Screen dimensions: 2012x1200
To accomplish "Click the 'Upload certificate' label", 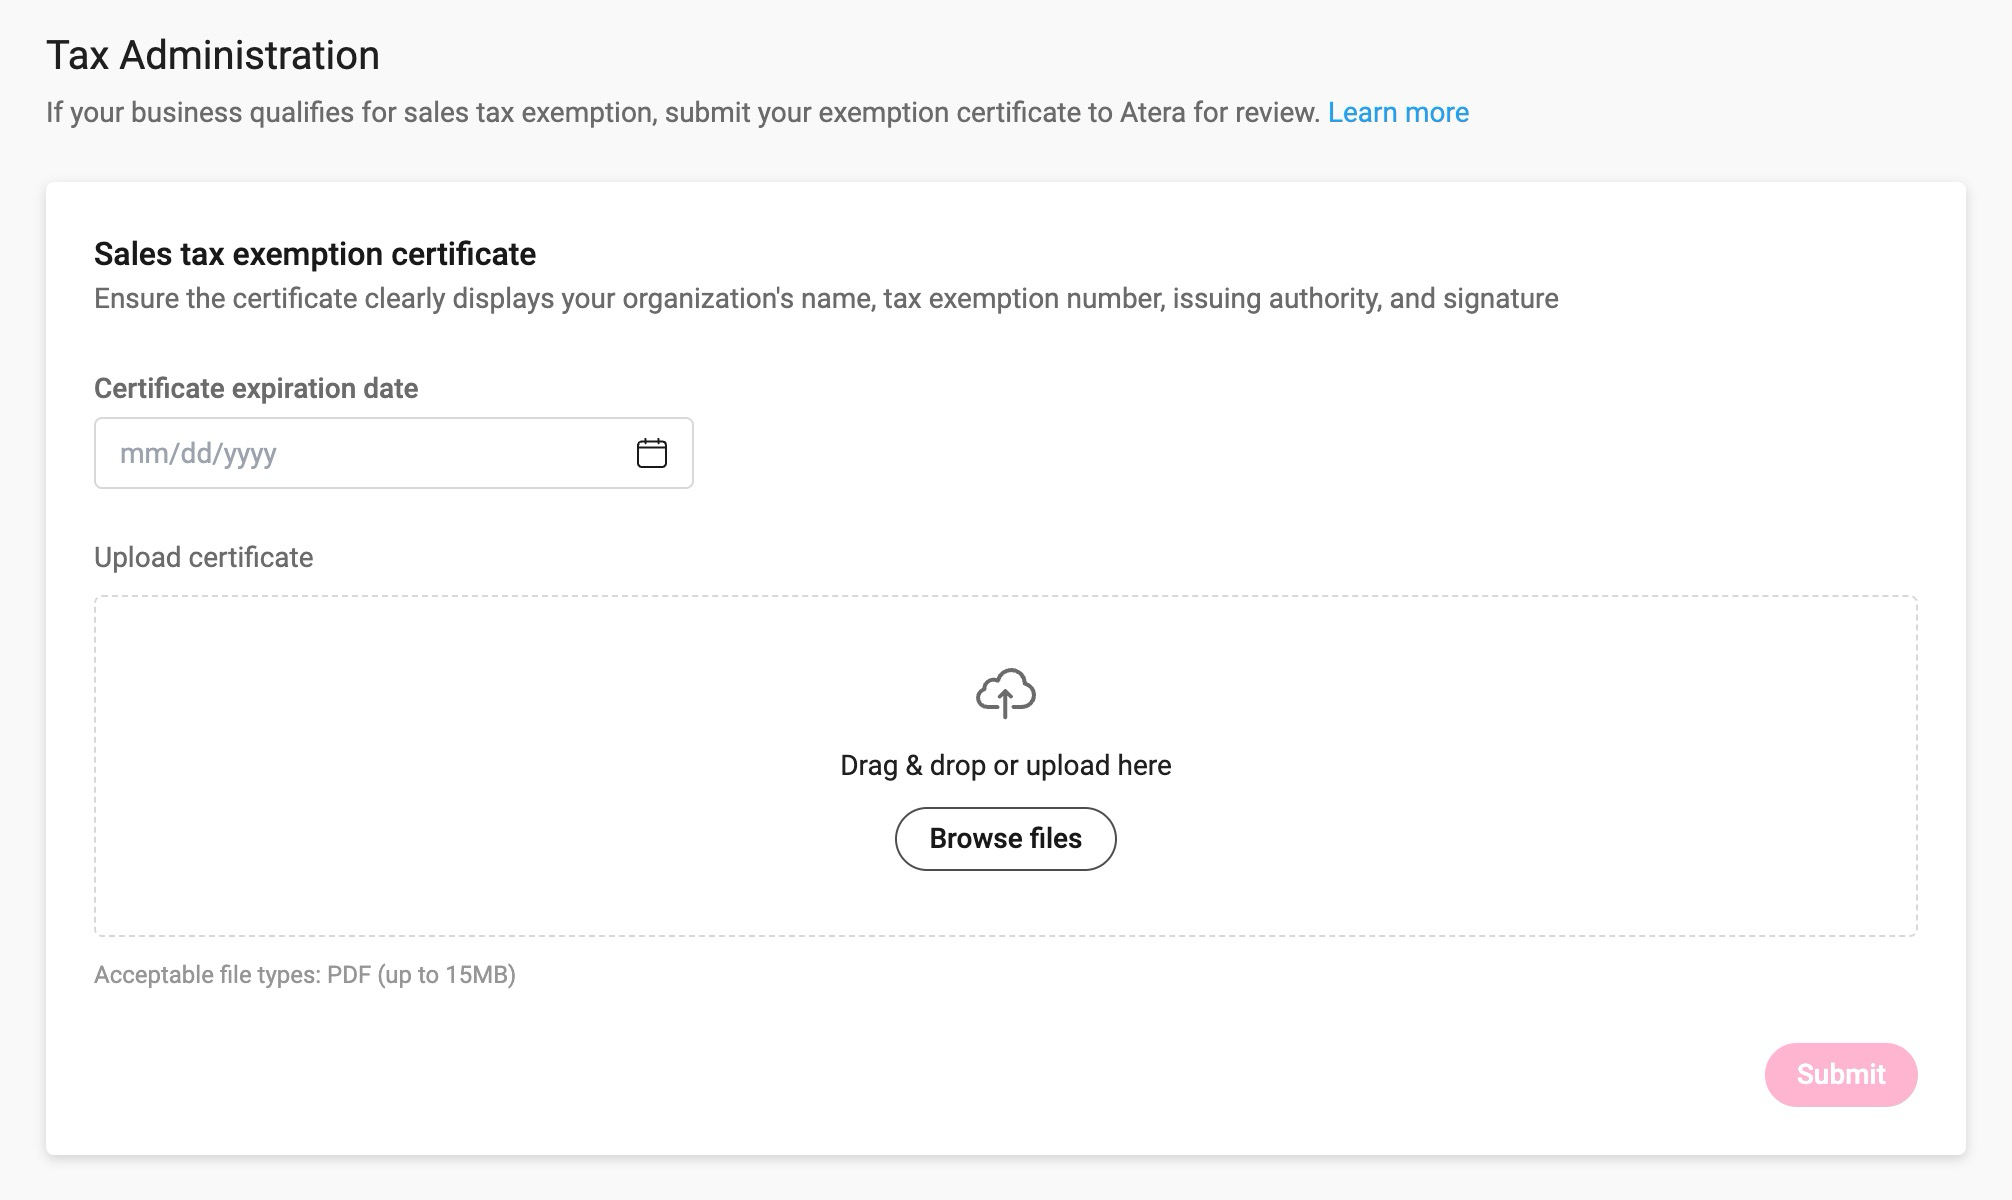I will pyautogui.click(x=203, y=558).
